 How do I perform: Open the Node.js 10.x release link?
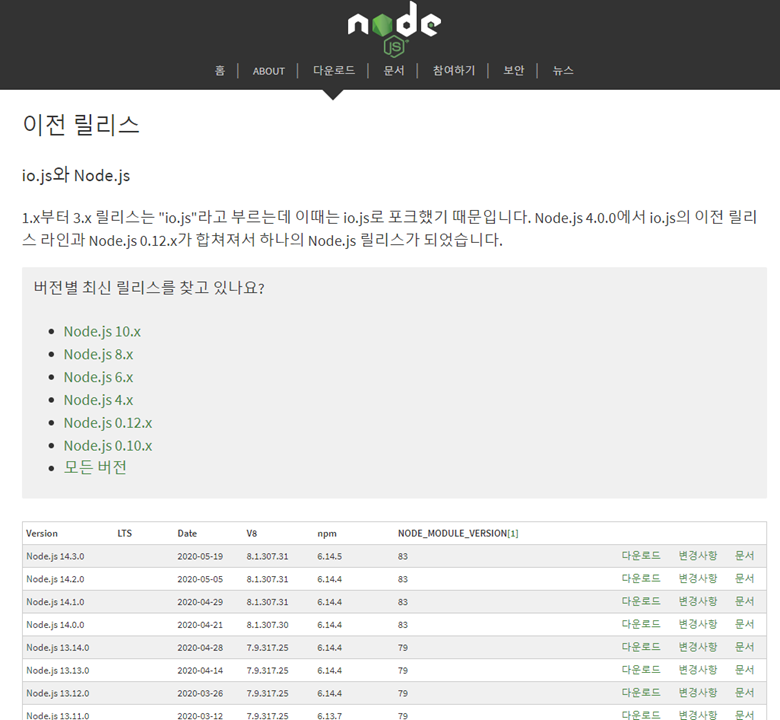pyautogui.click(x=102, y=331)
